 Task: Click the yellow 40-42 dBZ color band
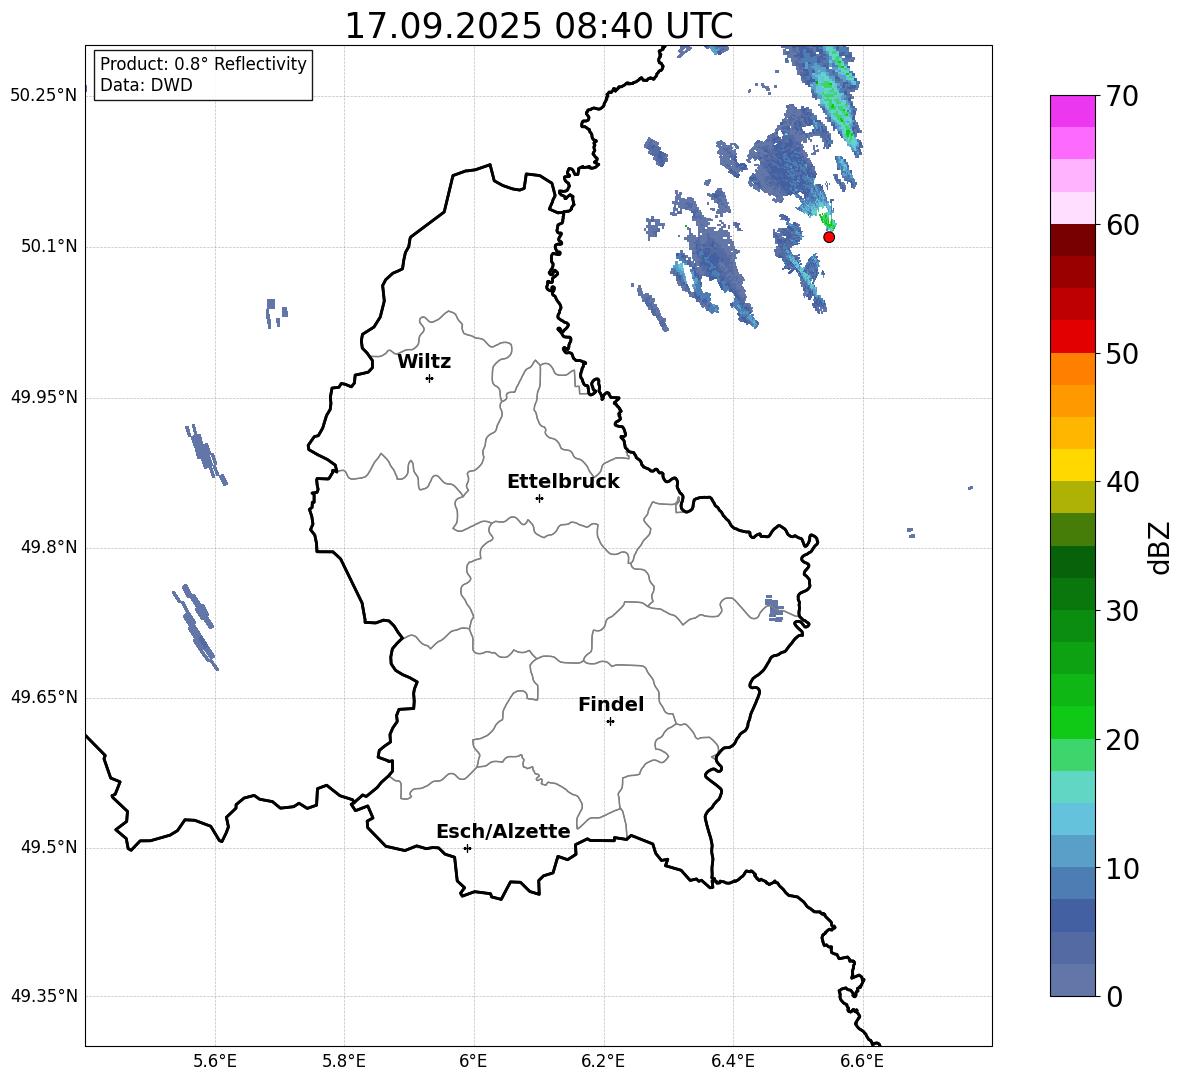pos(1073,465)
